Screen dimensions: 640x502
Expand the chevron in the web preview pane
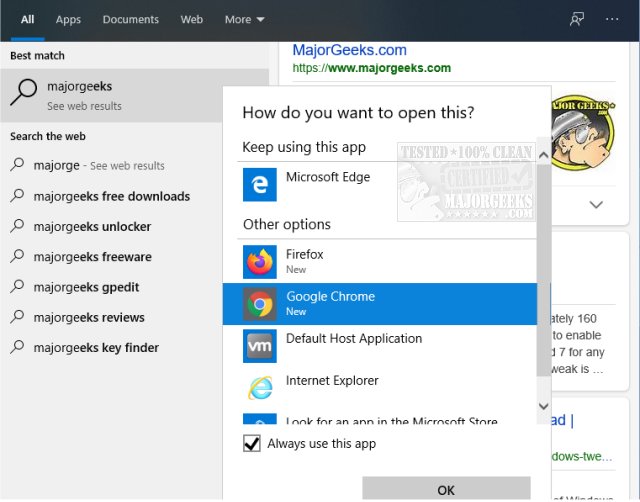(x=596, y=204)
